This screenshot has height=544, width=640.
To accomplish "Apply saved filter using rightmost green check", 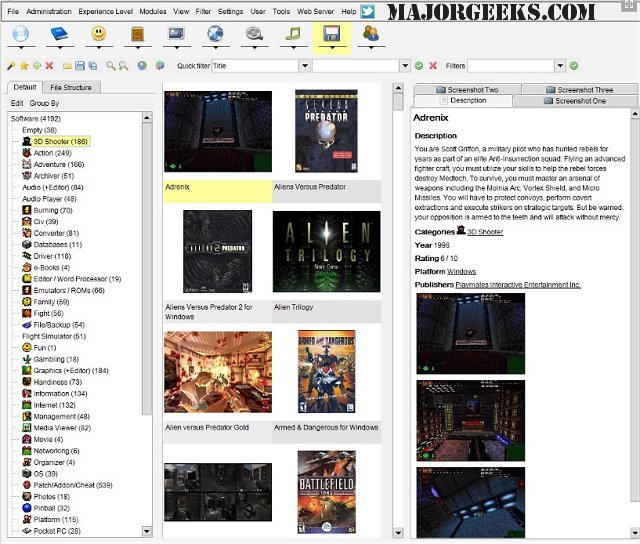I will tap(574, 66).
